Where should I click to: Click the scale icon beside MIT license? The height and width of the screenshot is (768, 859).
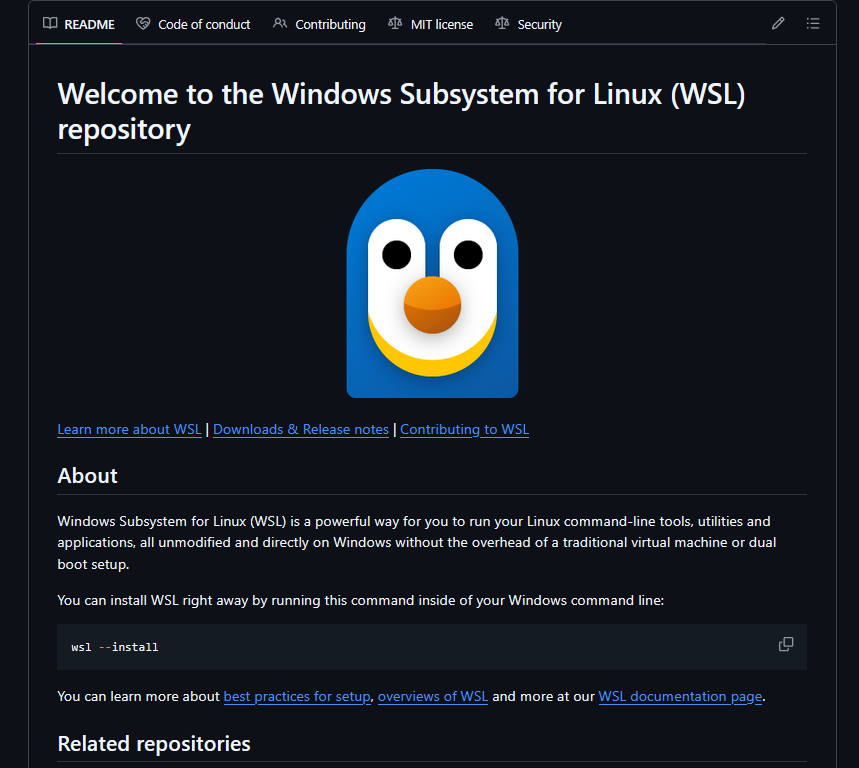click(x=395, y=24)
